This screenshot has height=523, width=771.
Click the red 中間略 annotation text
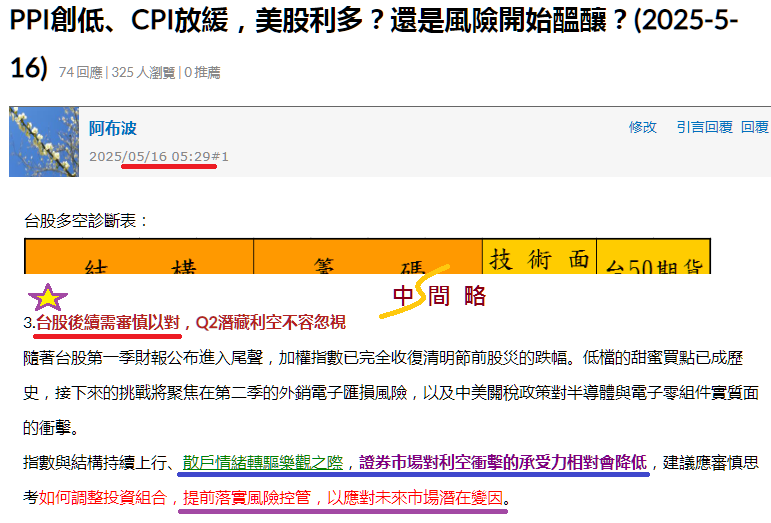tap(438, 296)
